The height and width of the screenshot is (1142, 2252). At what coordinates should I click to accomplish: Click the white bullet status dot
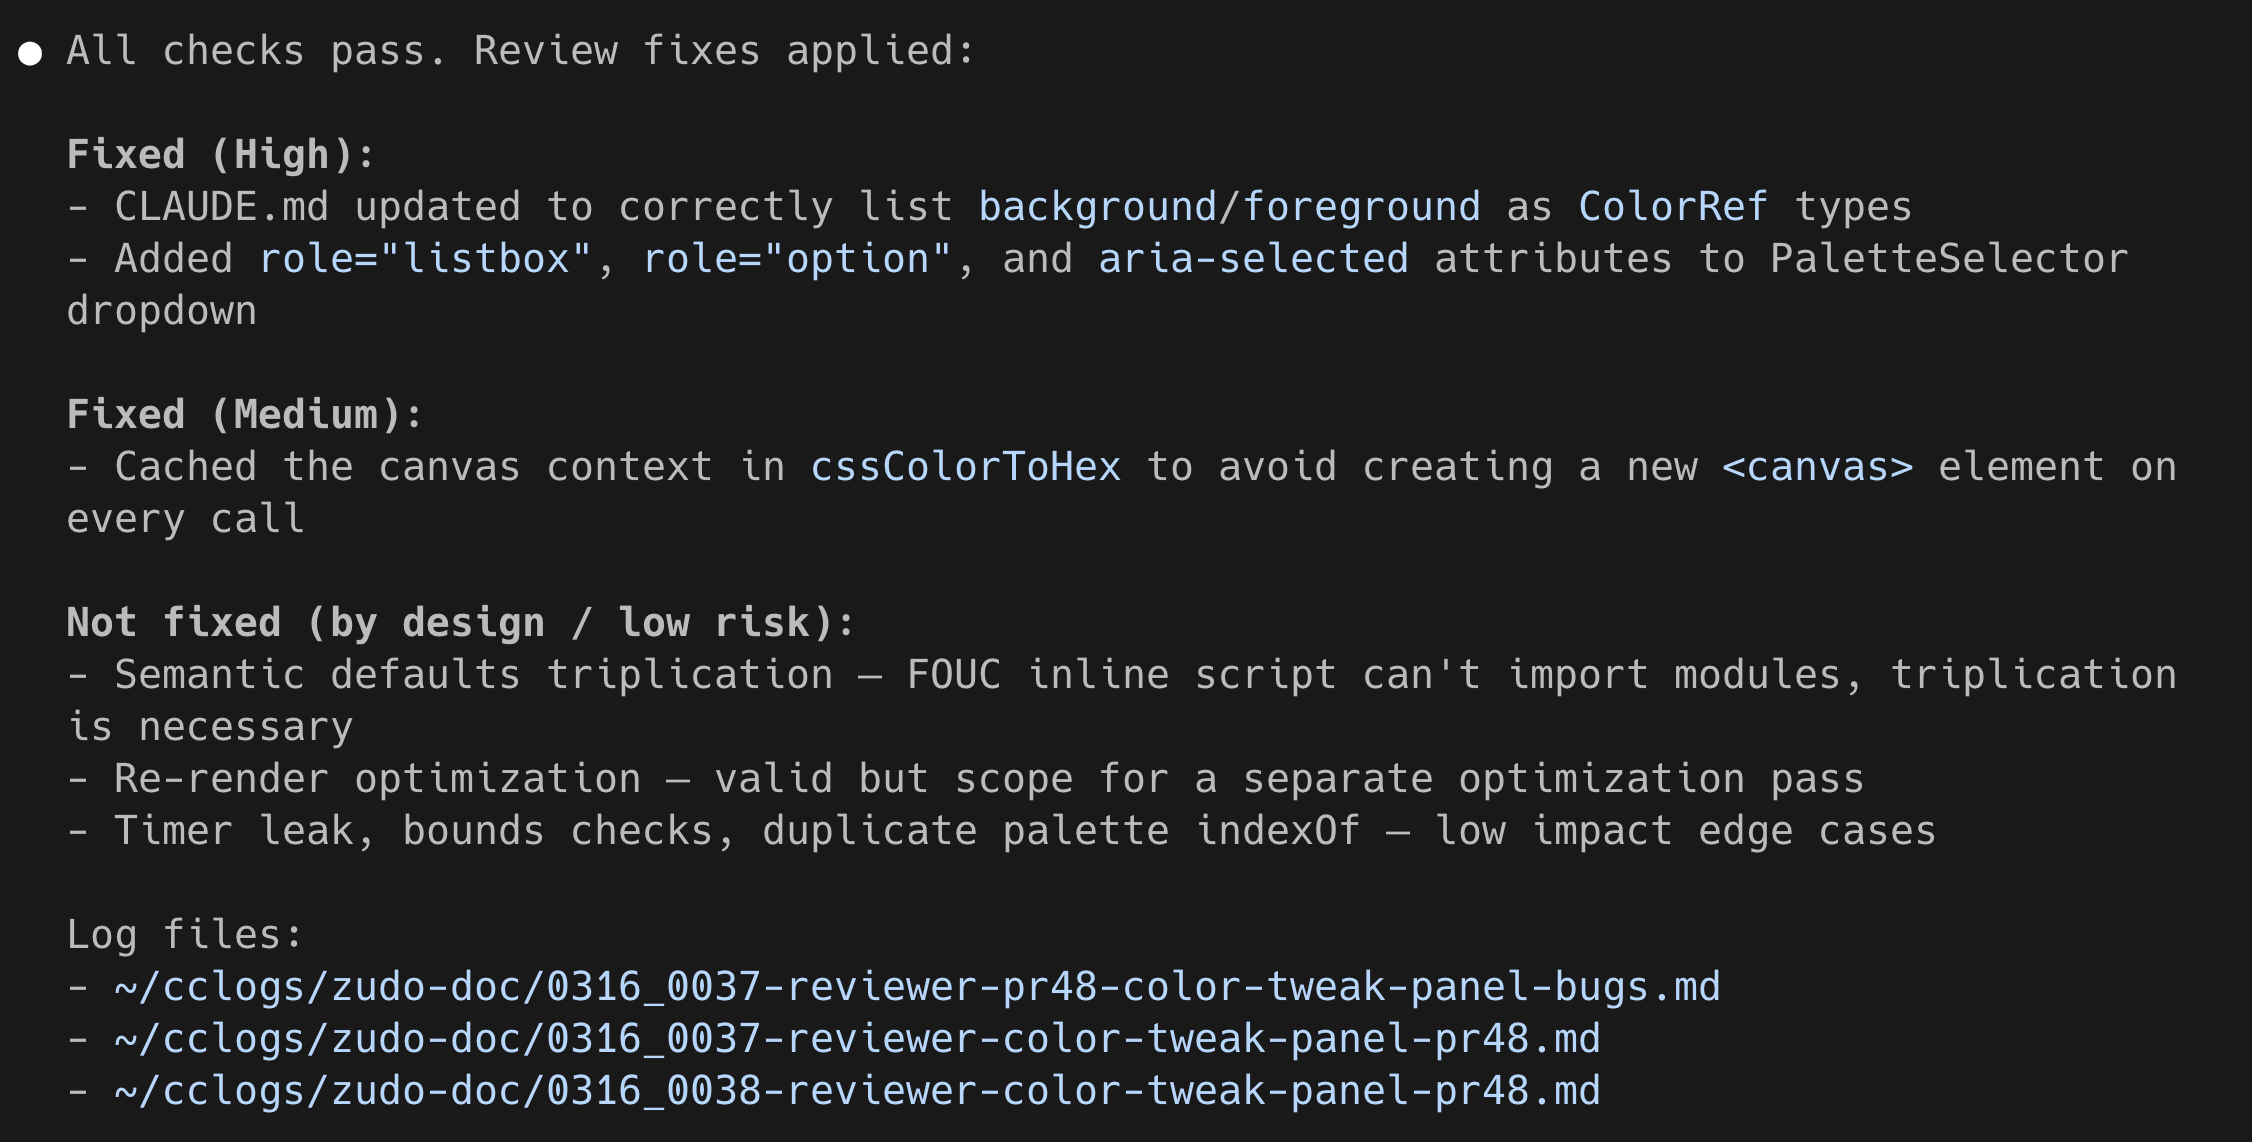coord(31,53)
